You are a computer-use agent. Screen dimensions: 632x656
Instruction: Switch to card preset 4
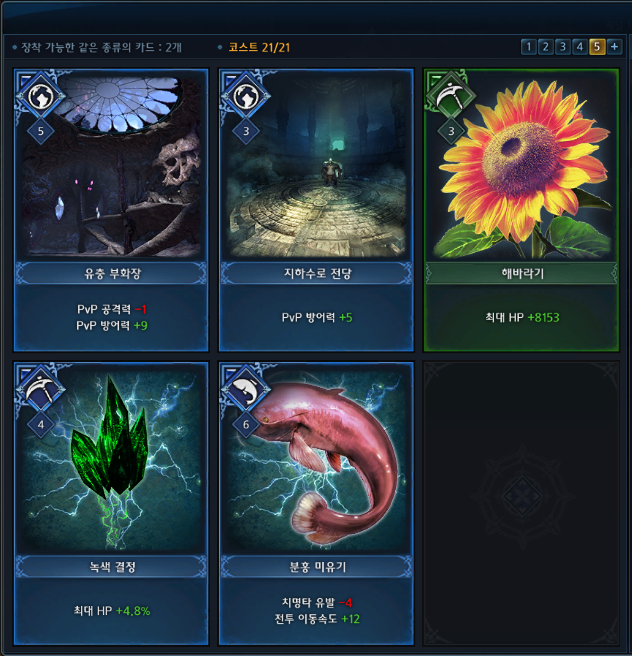580,46
